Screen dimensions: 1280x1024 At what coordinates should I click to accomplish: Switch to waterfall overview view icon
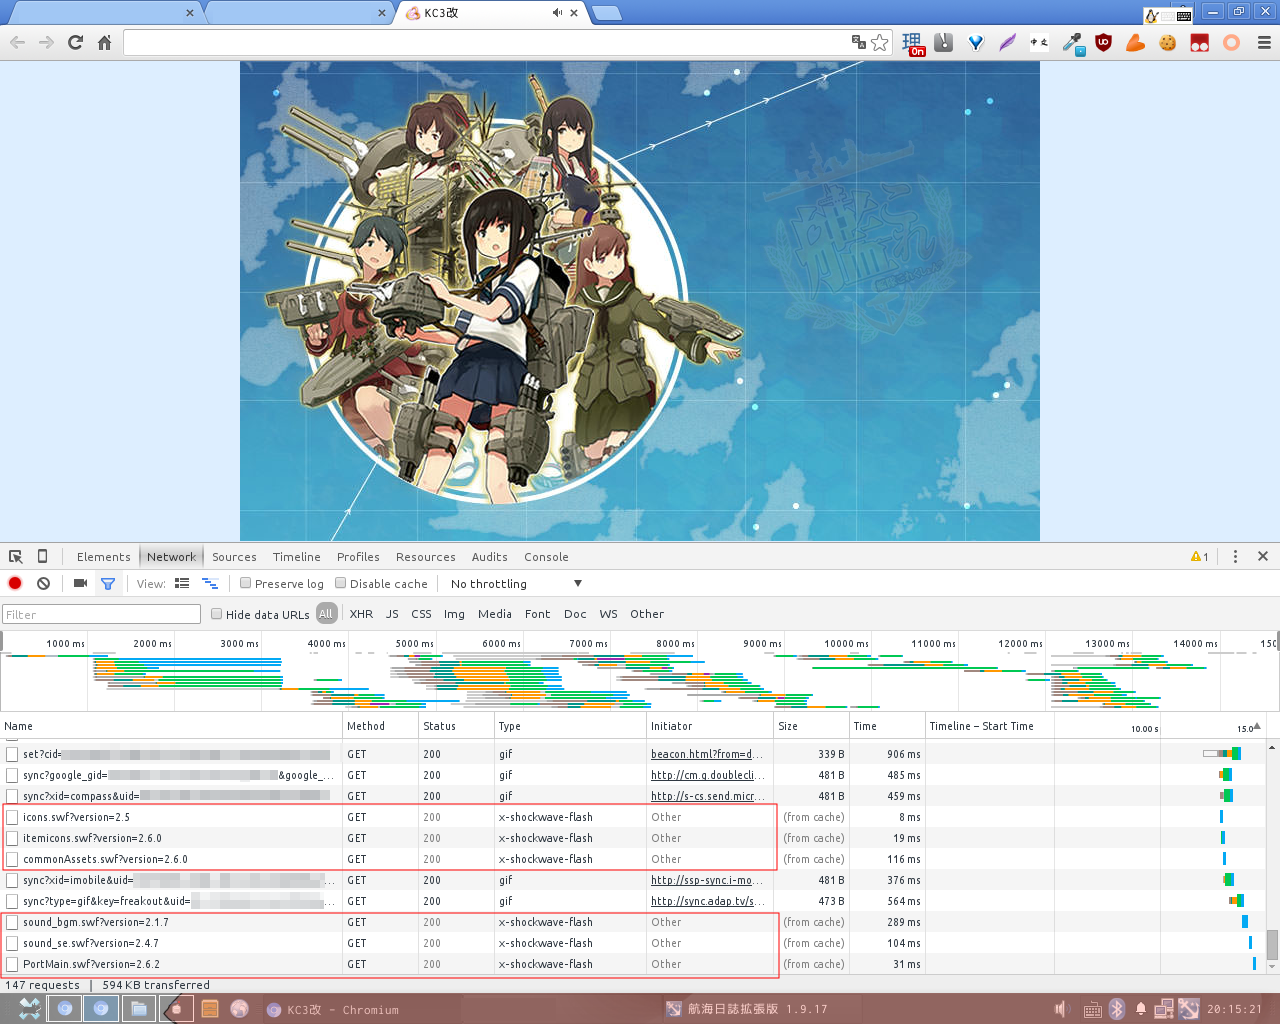pyautogui.click(x=210, y=583)
